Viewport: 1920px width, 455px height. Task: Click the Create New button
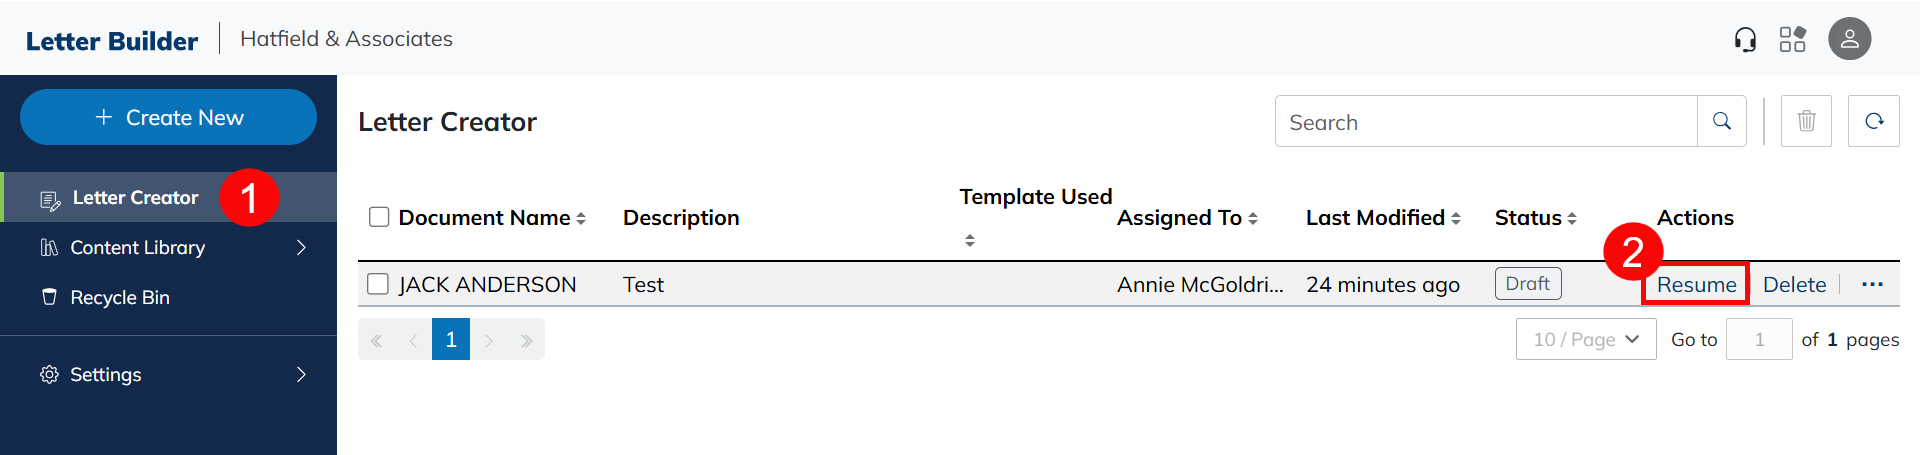pyautogui.click(x=168, y=117)
